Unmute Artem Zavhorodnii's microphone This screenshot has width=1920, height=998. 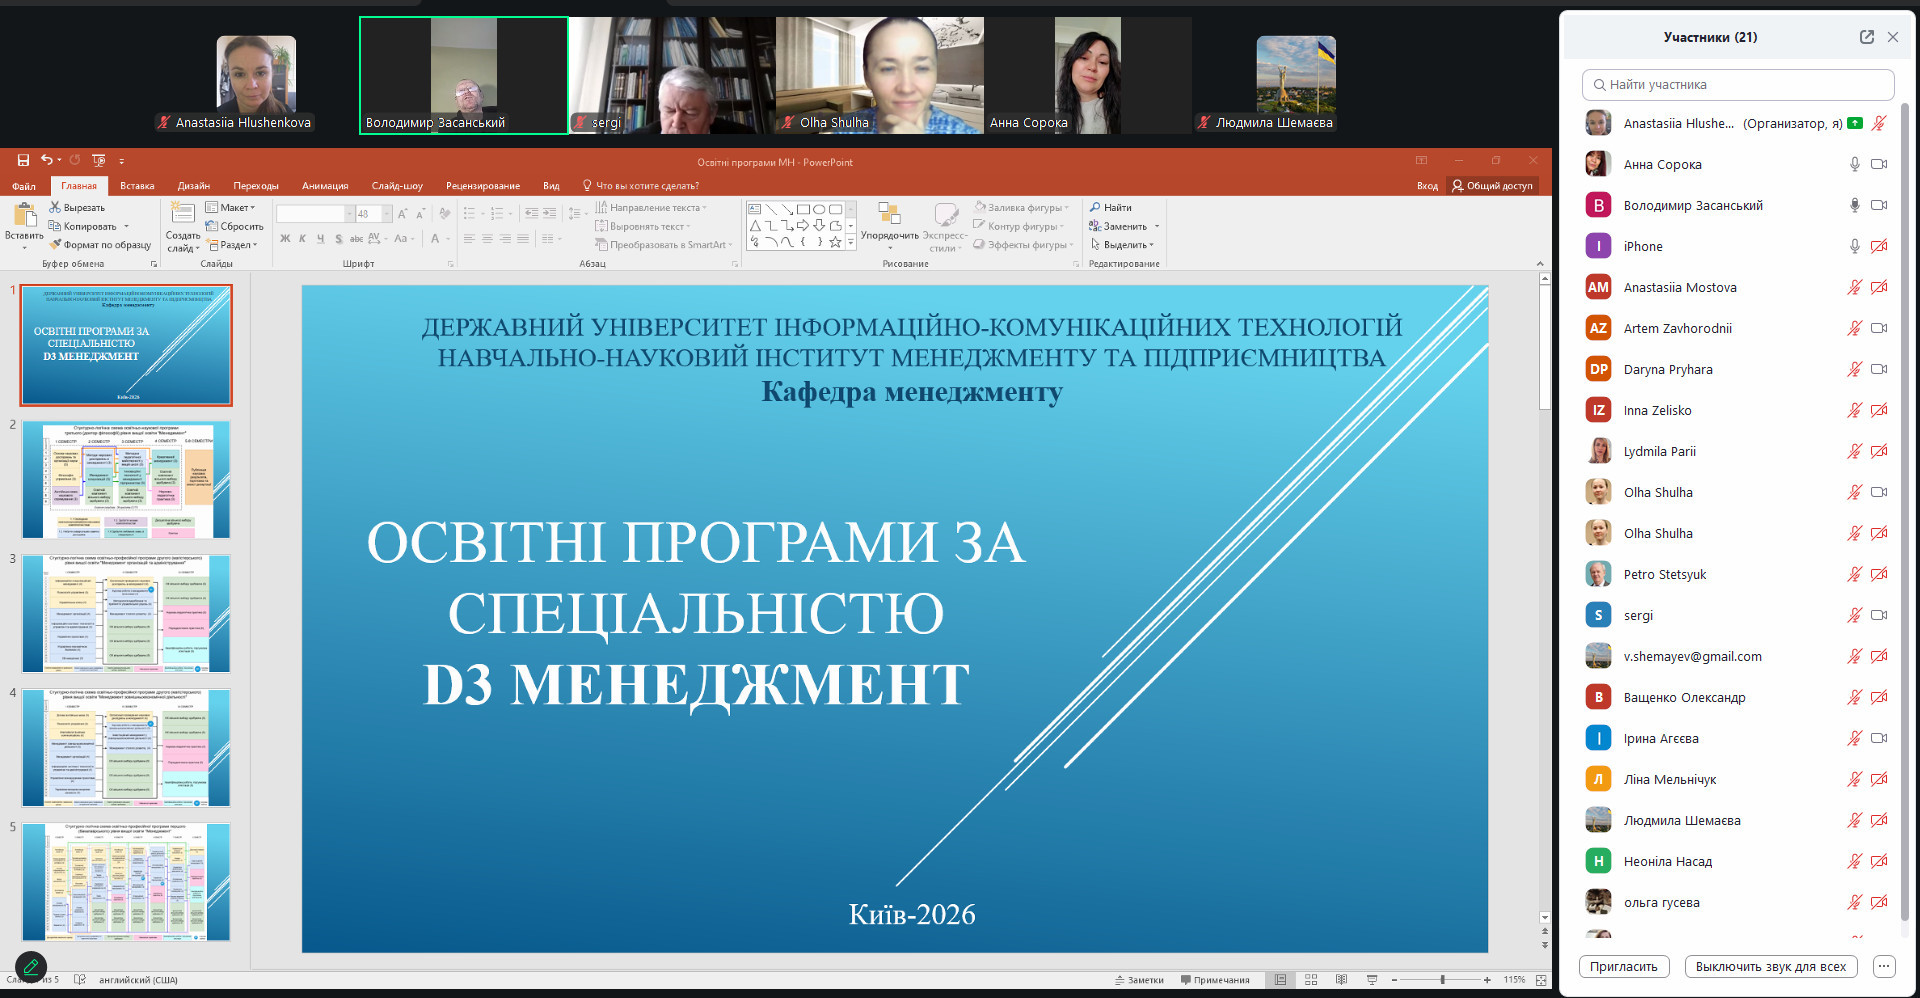point(1854,328)
